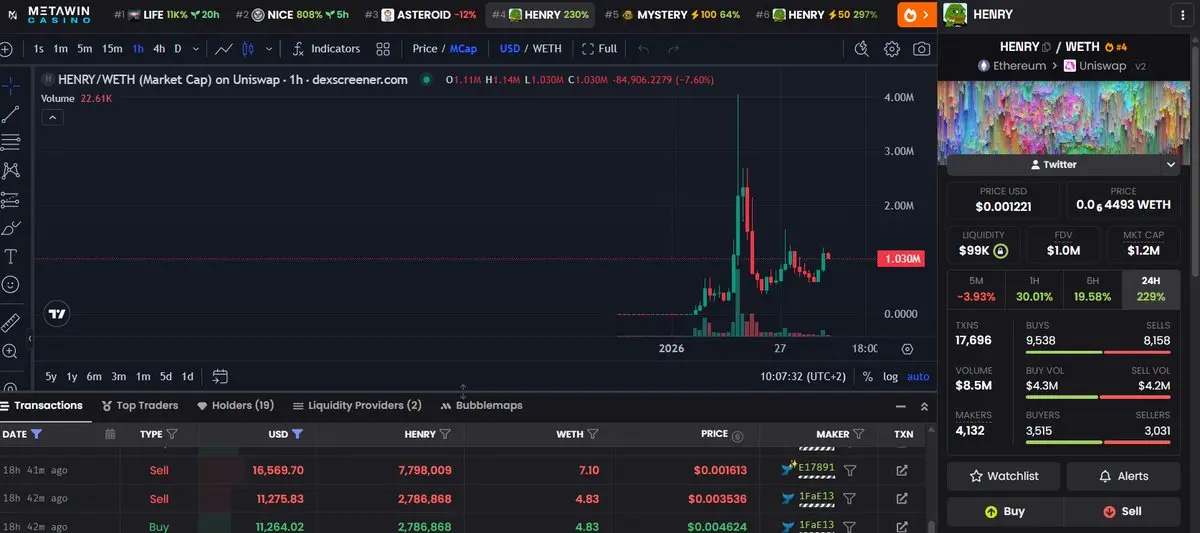
Task: Pick a date range using calendar icon
Action: click(x=110, y=435)
